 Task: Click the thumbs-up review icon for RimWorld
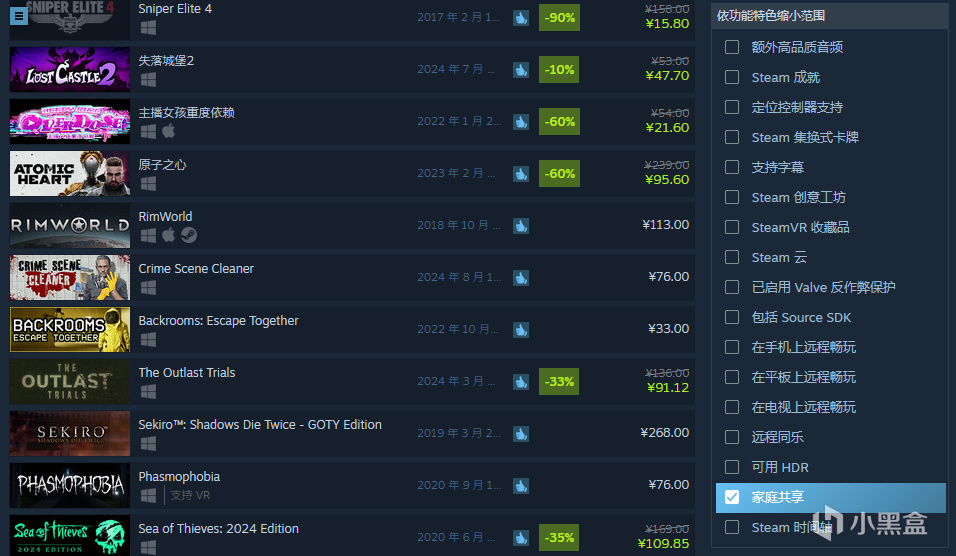click(521, 226)
